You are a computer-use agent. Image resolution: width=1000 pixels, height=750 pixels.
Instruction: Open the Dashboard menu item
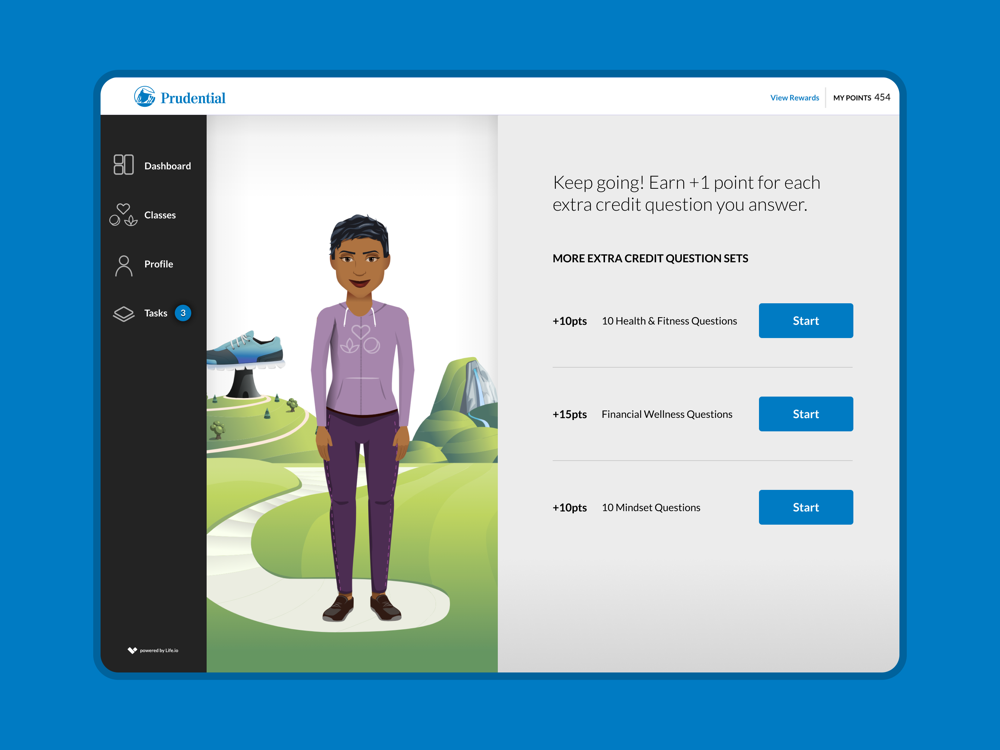[167, 166]
